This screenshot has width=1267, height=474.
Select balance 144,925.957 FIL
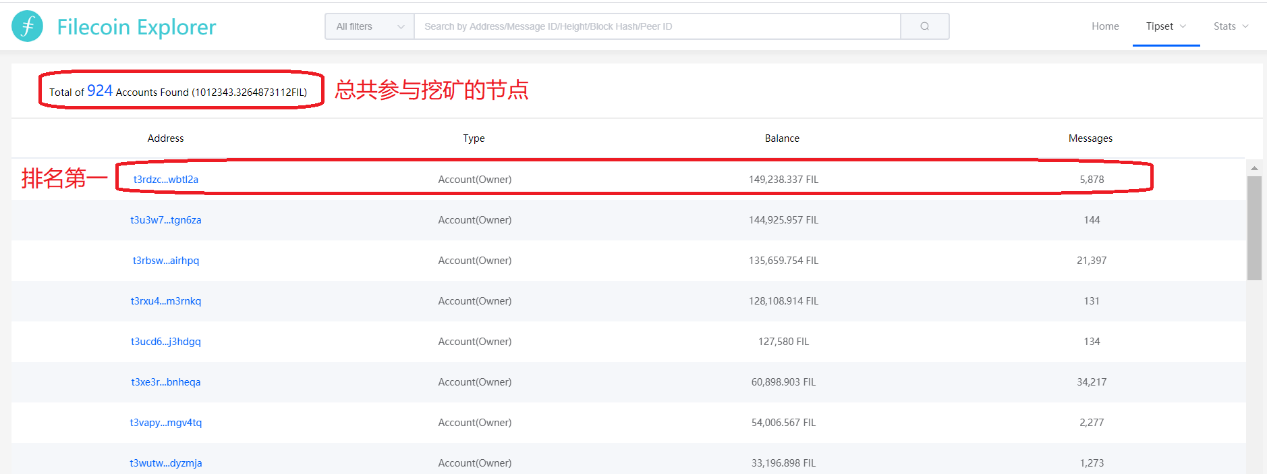click(x=783, y=220)
